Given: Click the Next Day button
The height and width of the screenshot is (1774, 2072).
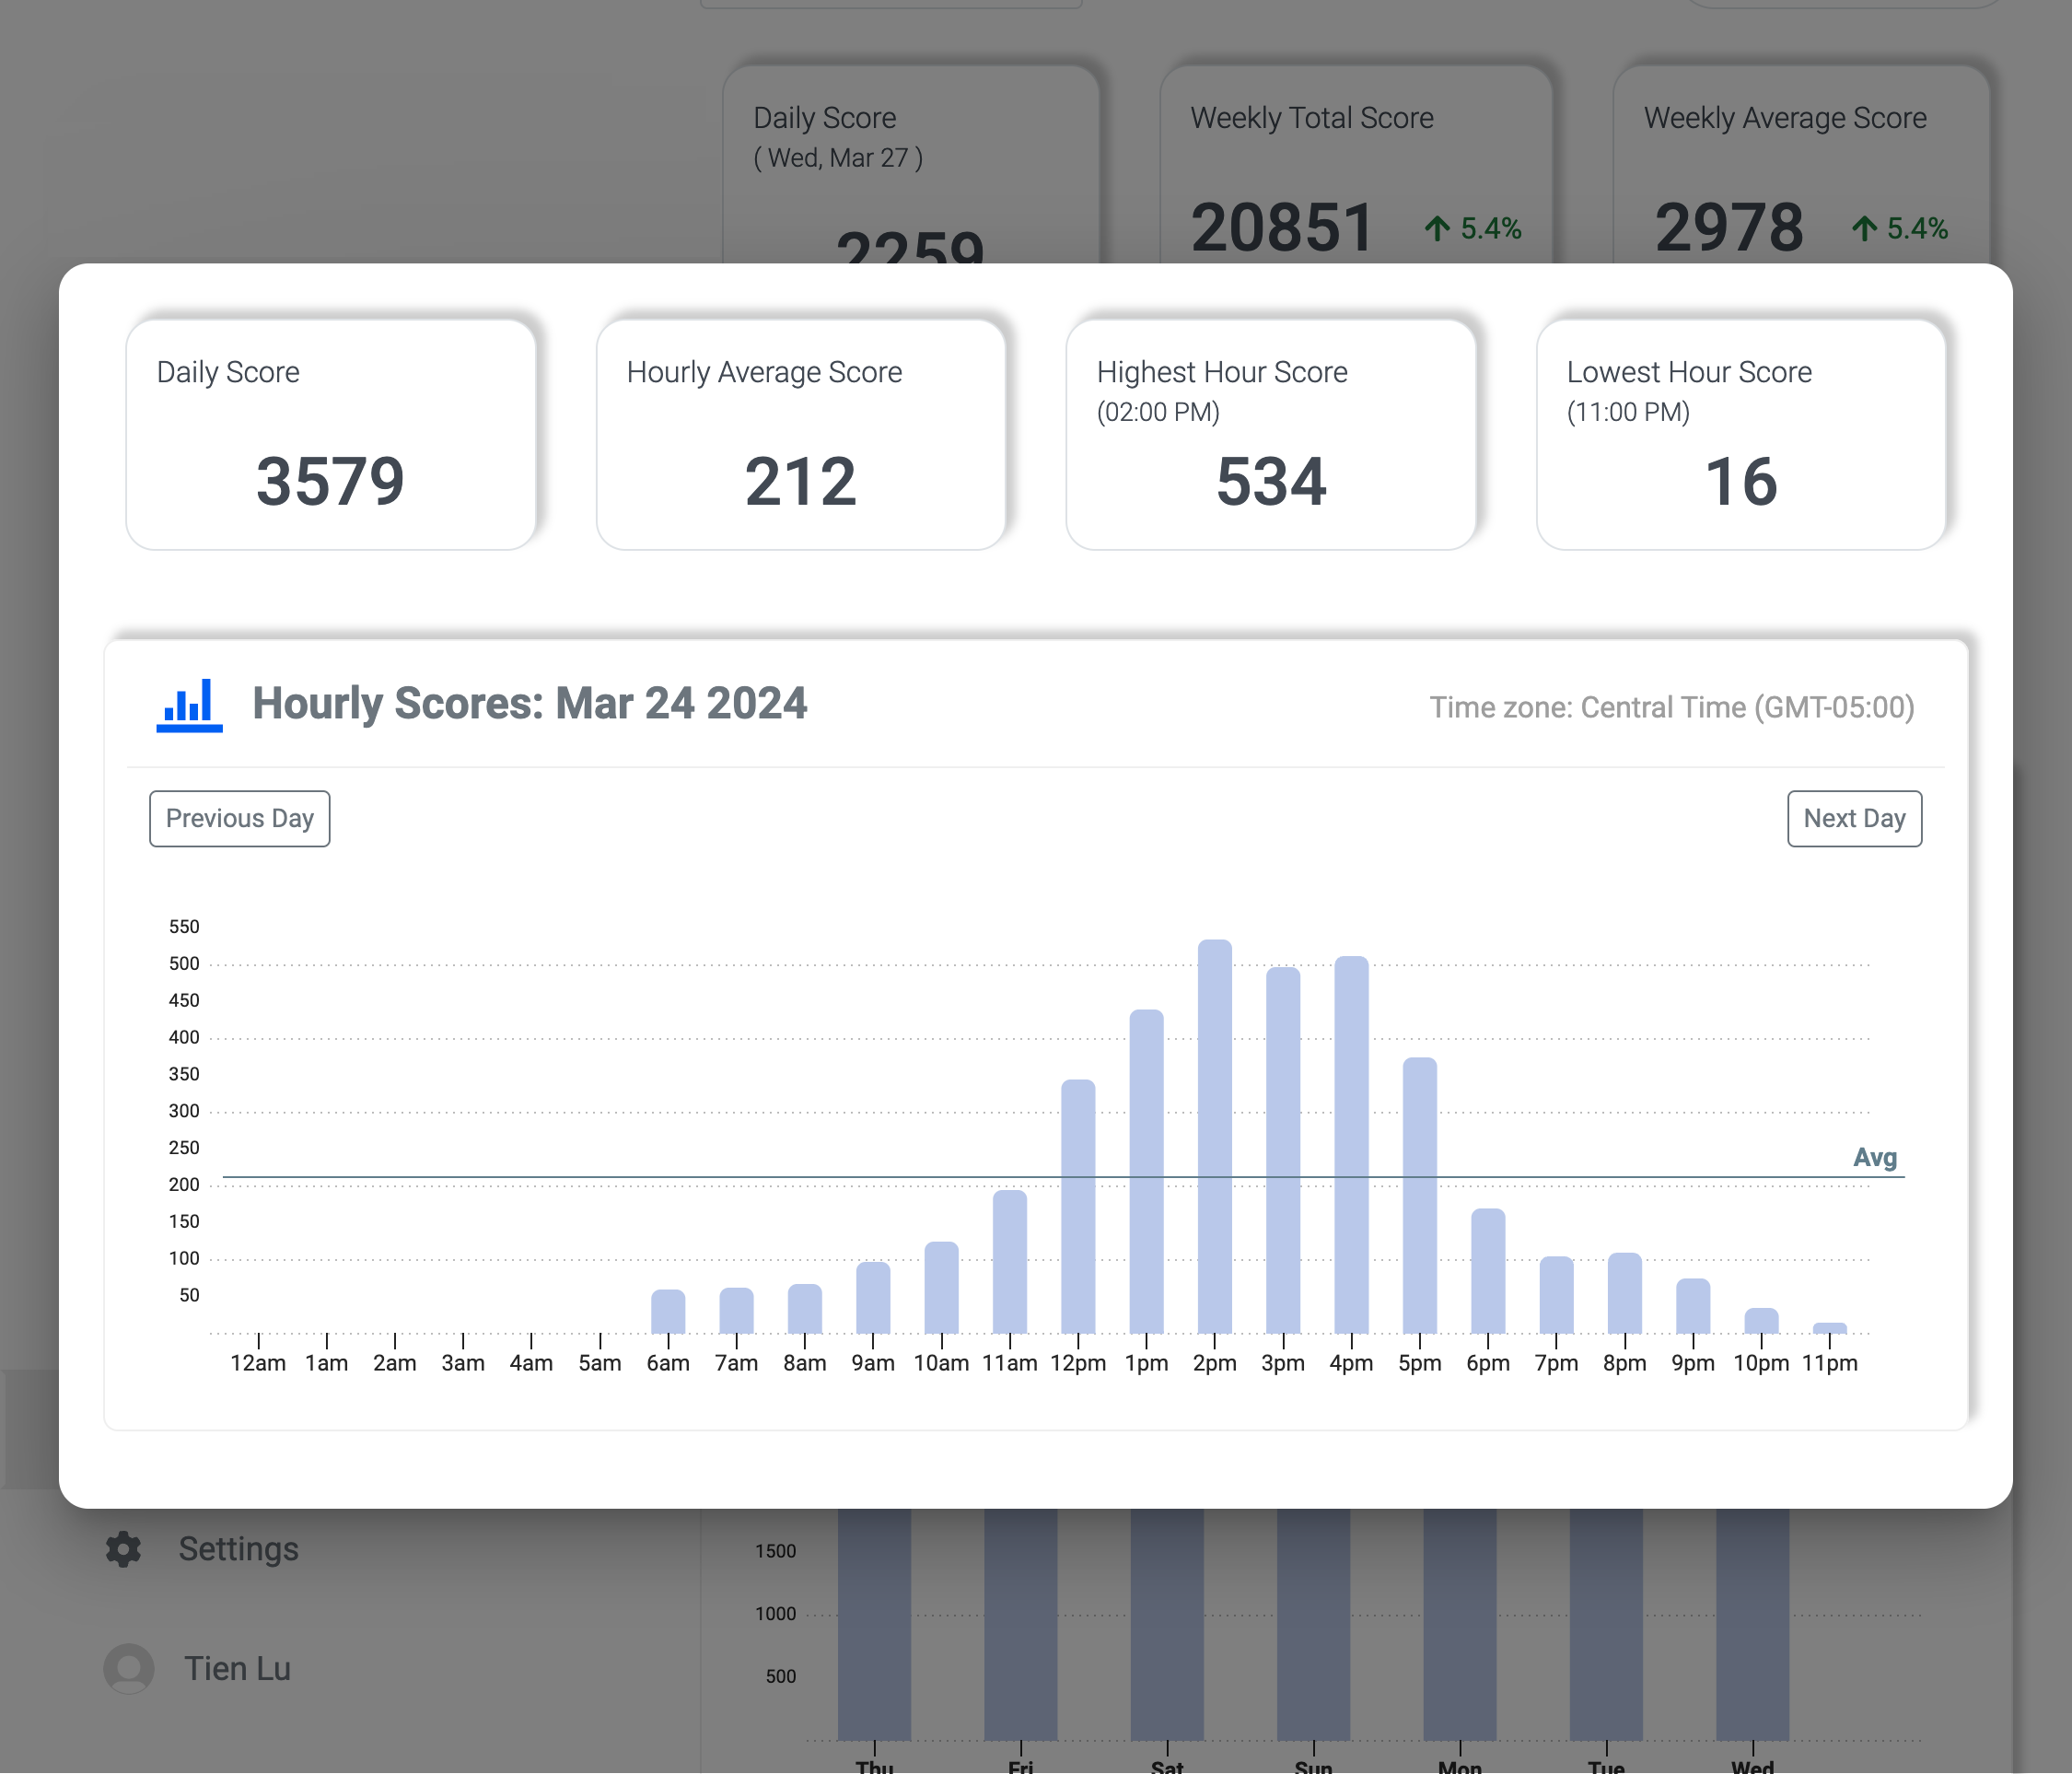Looking at the screenshot, I should click(x=1853, y=819).
